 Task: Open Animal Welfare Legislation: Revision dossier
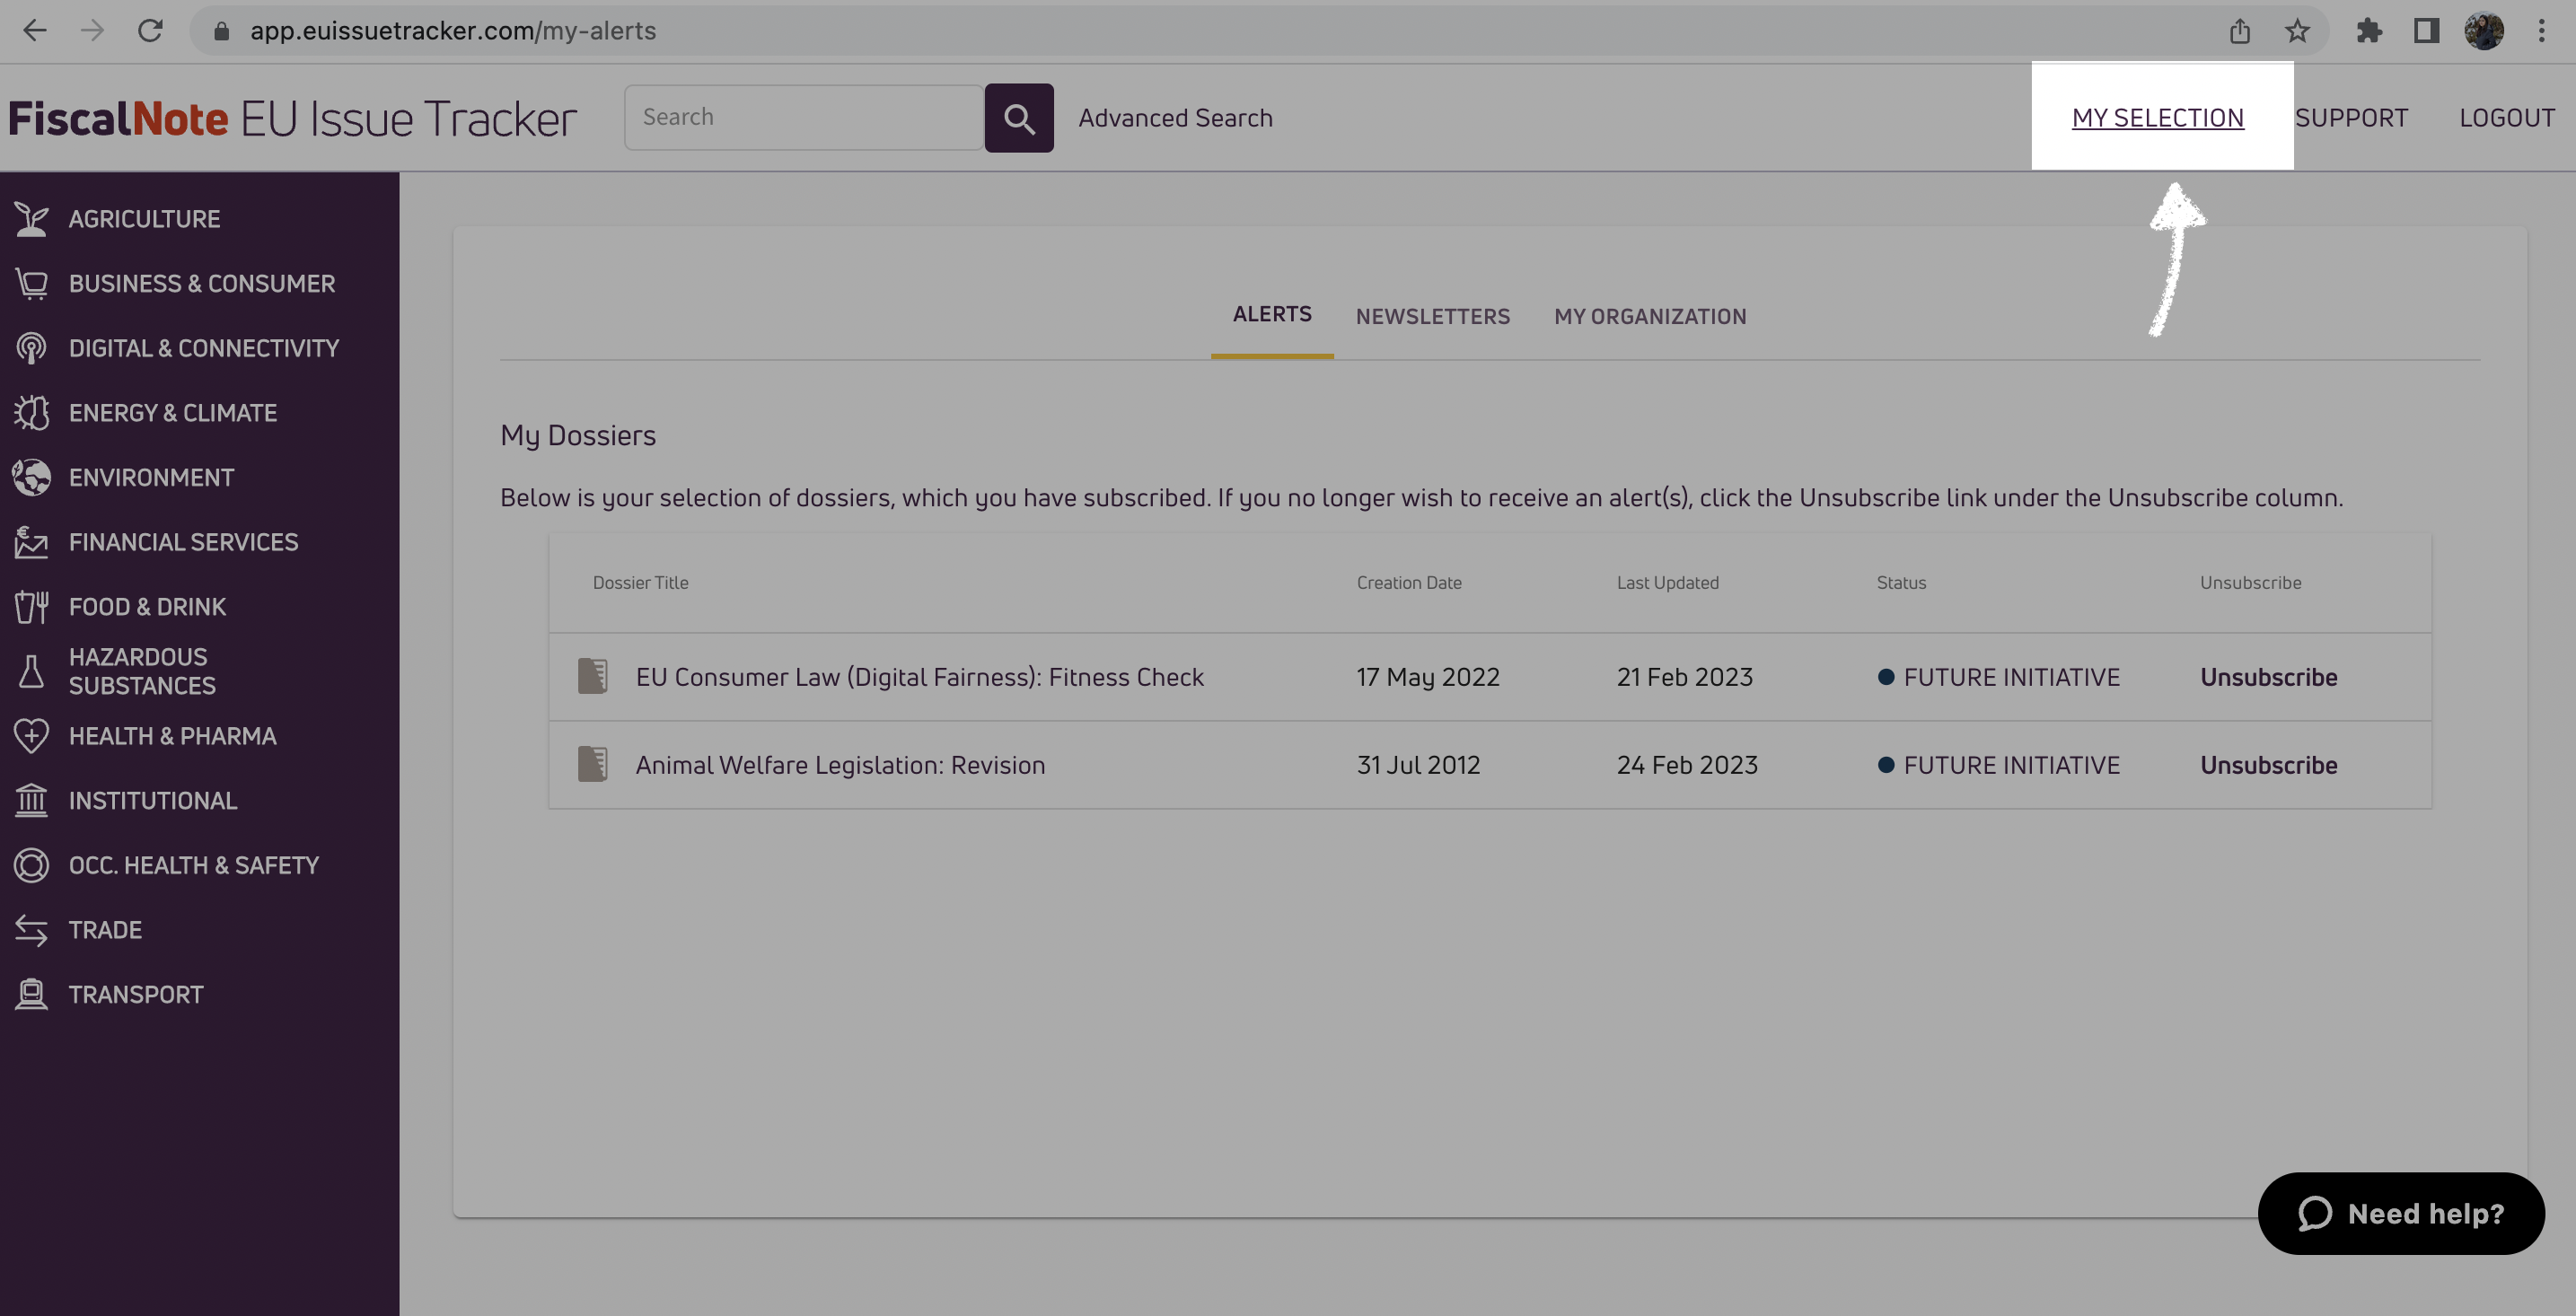point(840,765)
